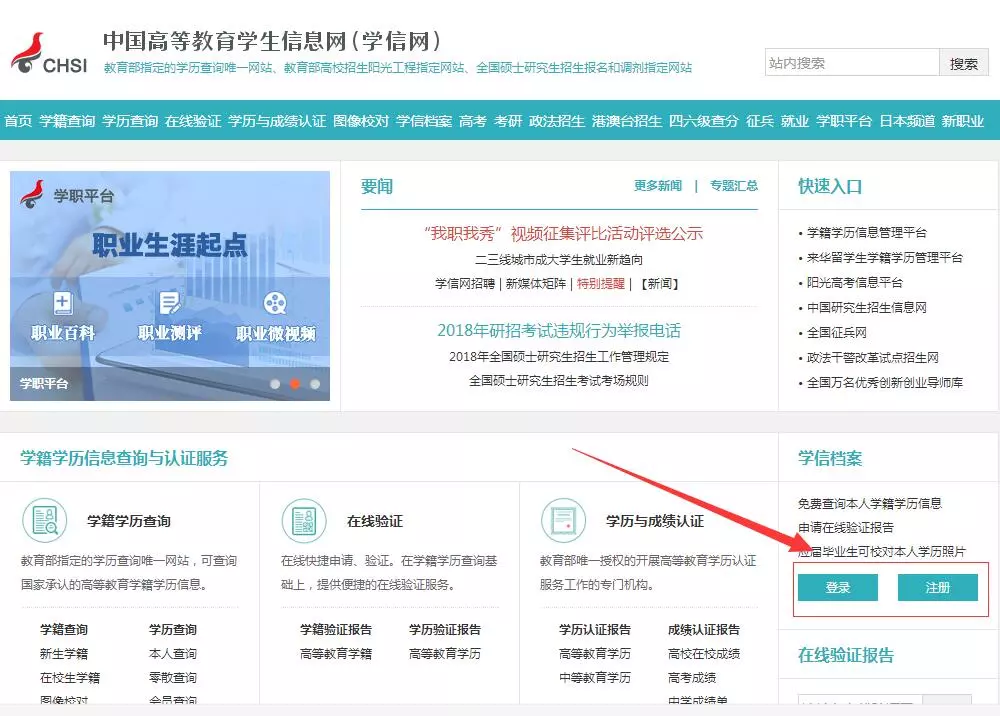Open 在线验证 in the navigation bar
This screenshot has height=716, width=1000.
click(193, 121)
